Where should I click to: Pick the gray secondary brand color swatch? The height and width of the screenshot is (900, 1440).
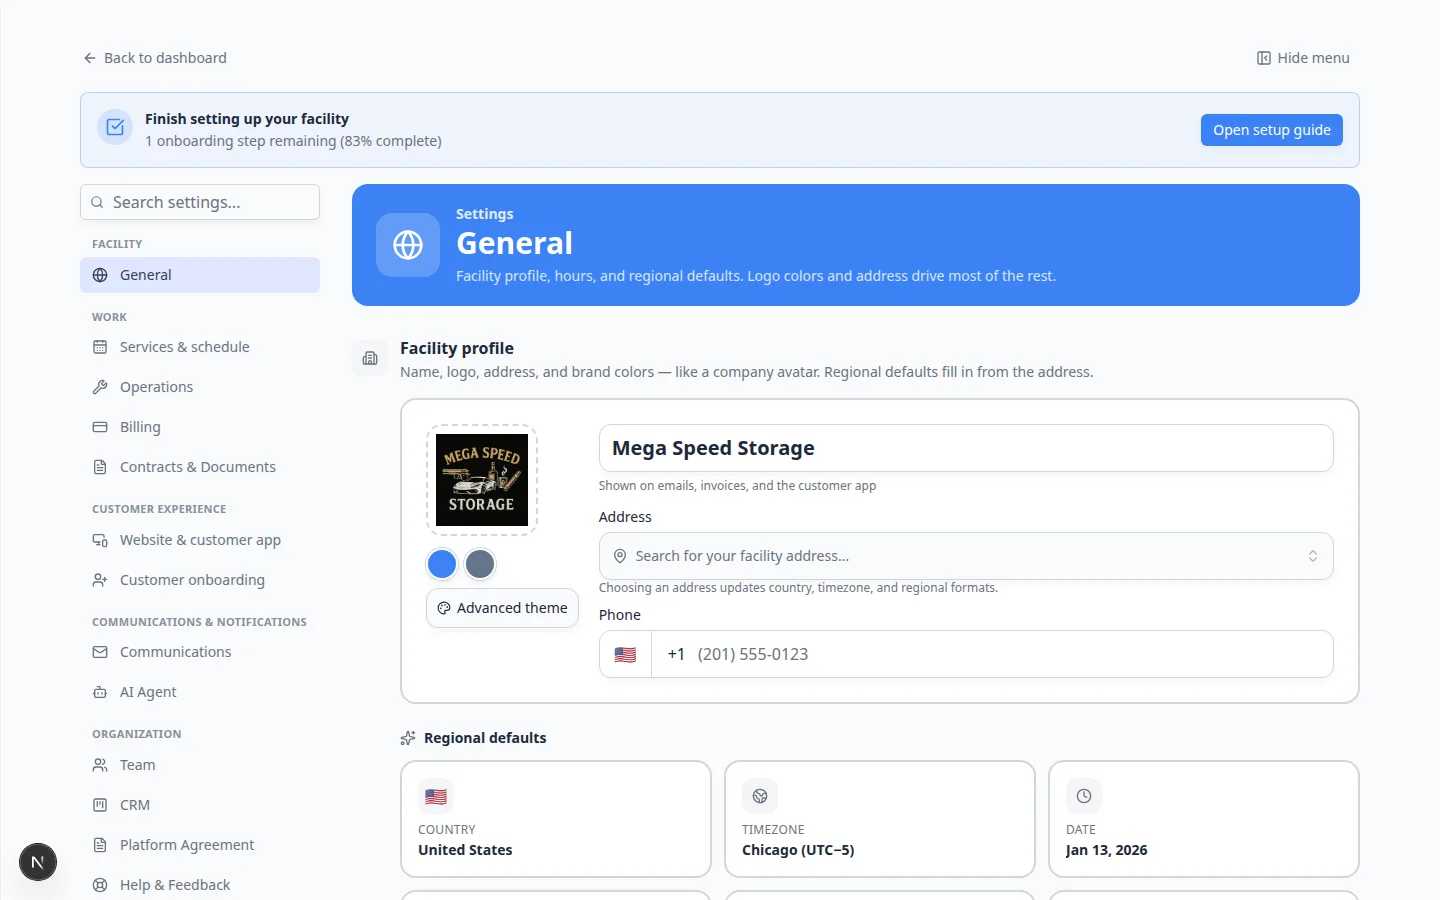click(480, 564)
